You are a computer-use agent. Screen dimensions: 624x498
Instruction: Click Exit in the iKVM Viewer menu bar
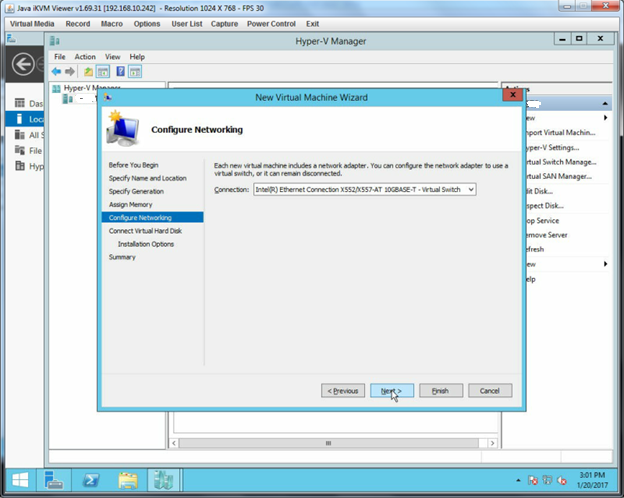(312, 24)
